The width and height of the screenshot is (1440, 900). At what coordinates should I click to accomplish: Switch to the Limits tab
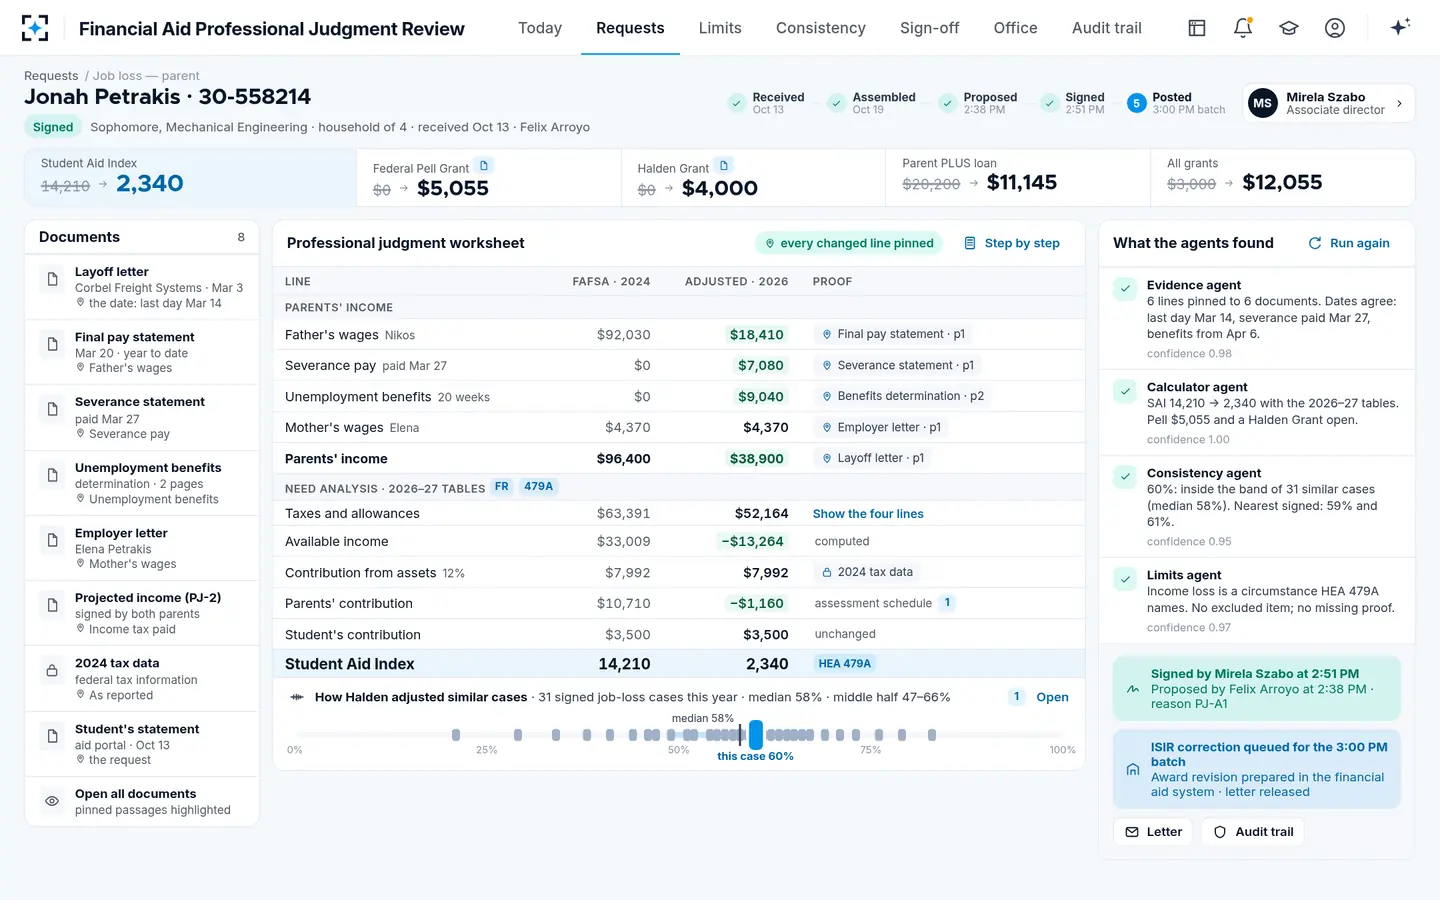(x=720, y=28)
